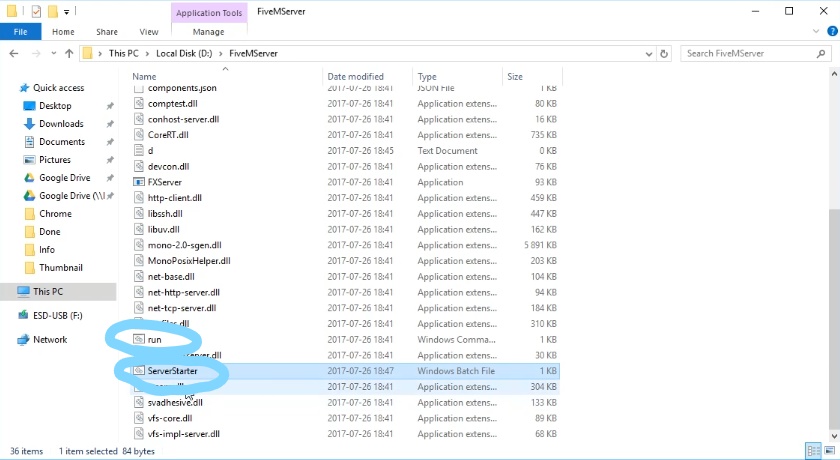Go up one folder level
This screenshot has height=460, width=840.
(x=69, y=53)
